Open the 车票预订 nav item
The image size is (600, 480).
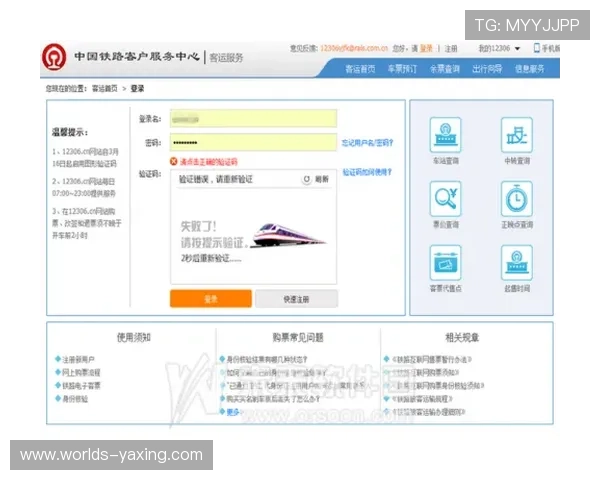(x=402, y=69)
